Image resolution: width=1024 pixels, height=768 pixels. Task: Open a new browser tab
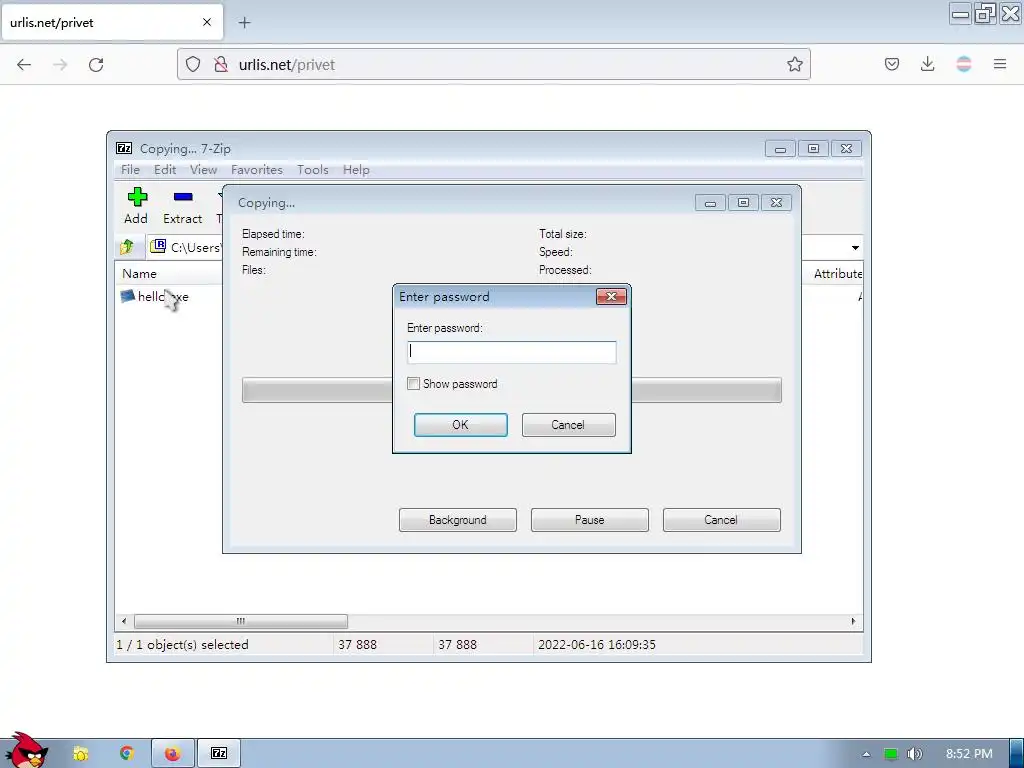244,23
